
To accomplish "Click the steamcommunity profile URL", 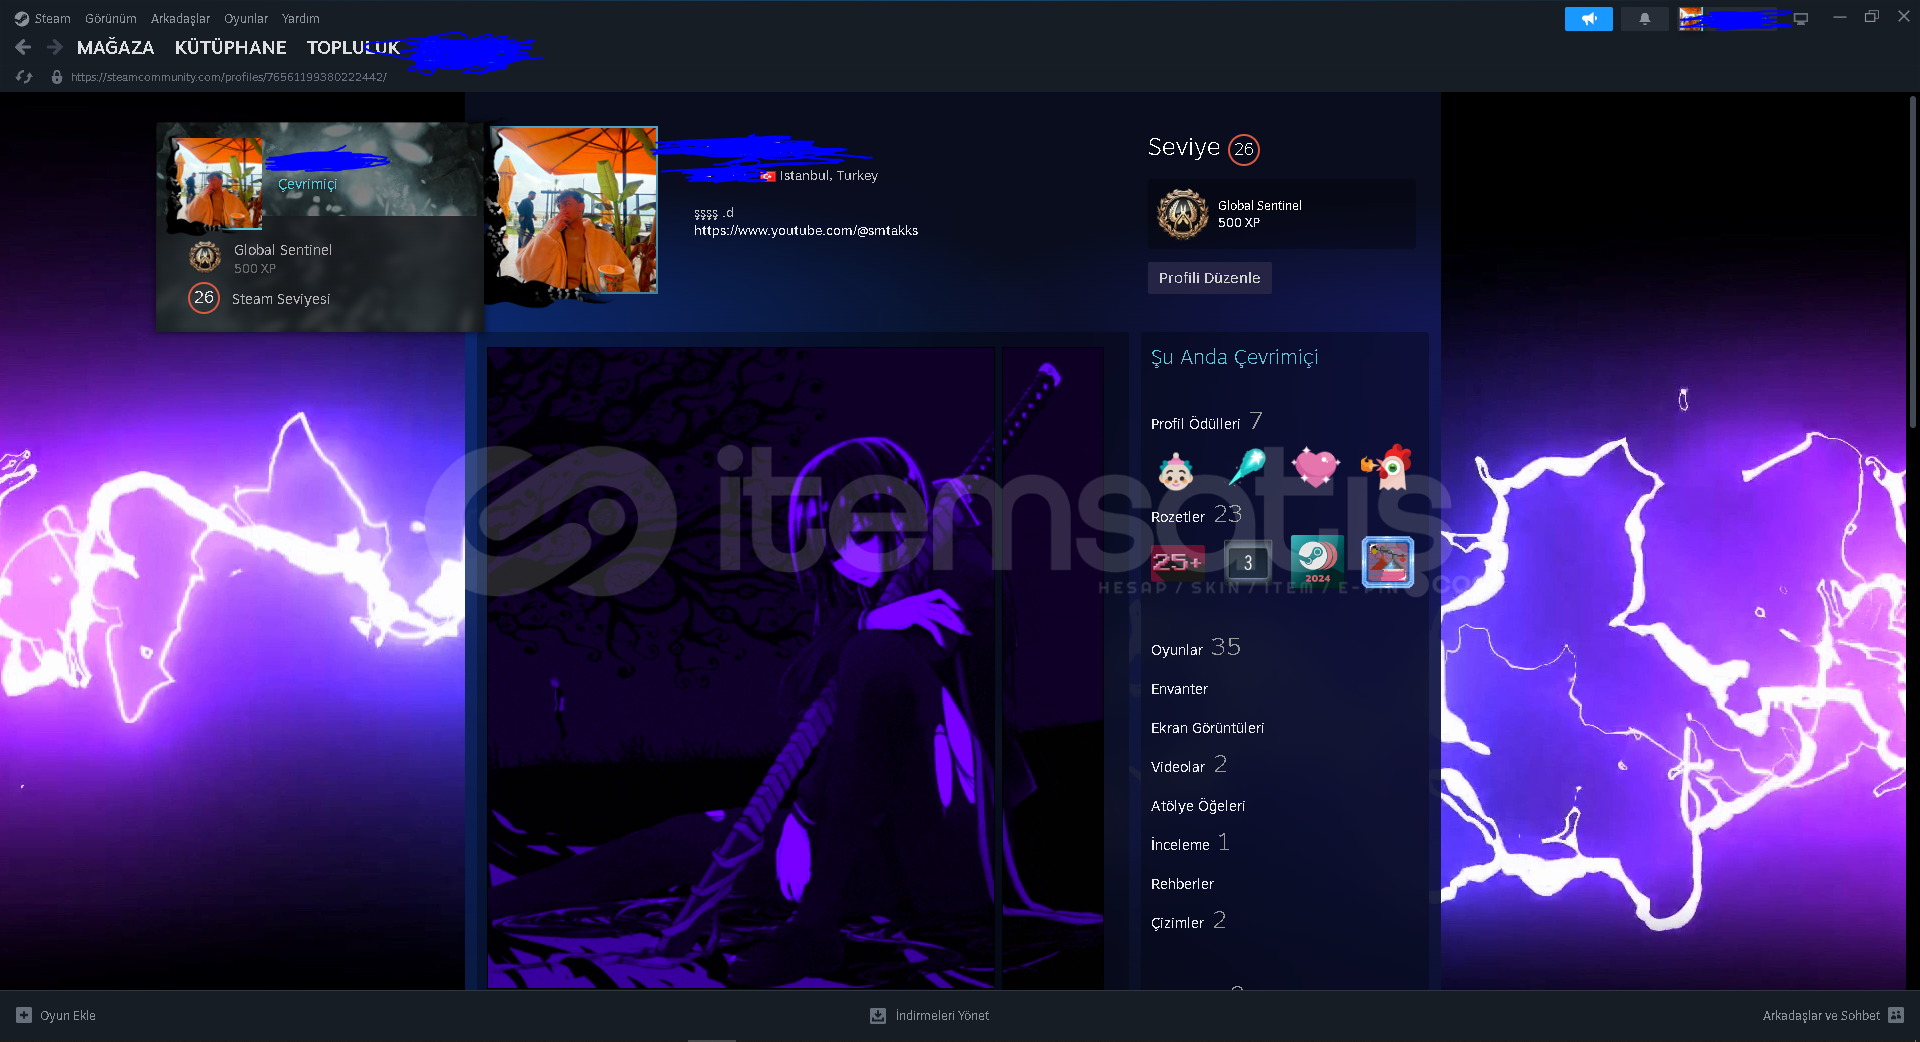I will (229, 77).
